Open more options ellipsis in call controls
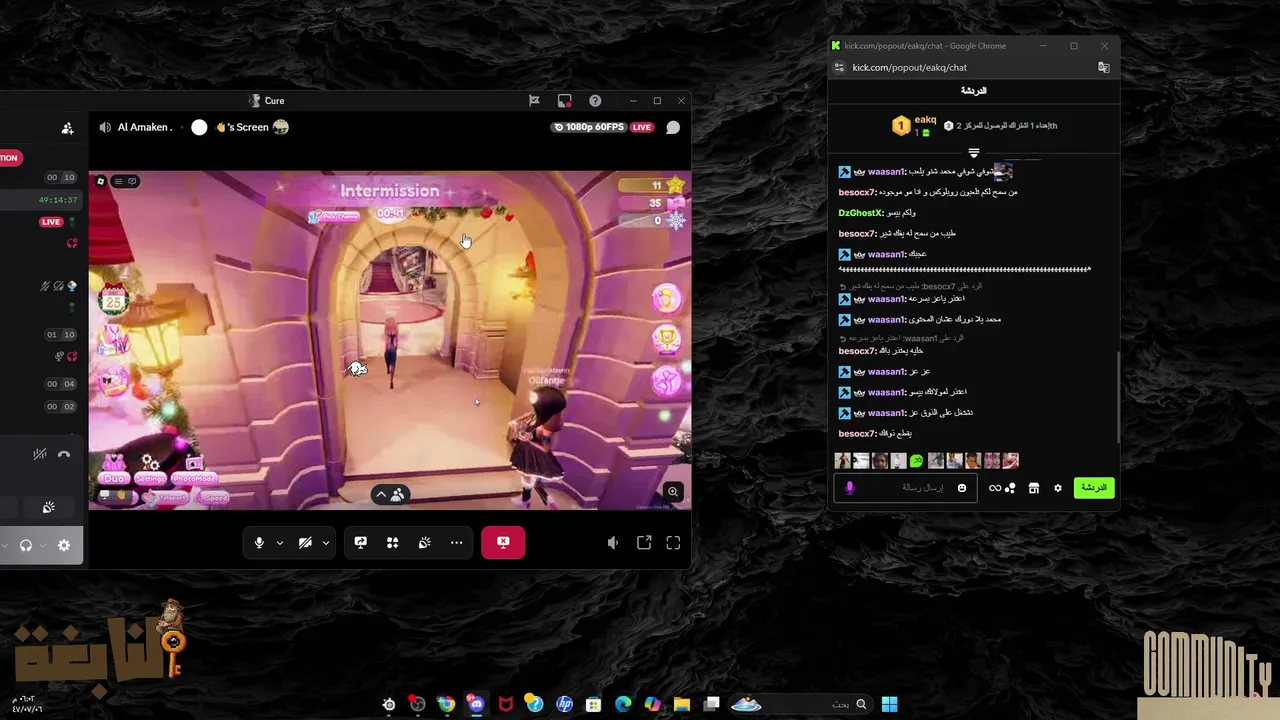The height and width of the screenshot is (720, 1280). coord(456,542)
